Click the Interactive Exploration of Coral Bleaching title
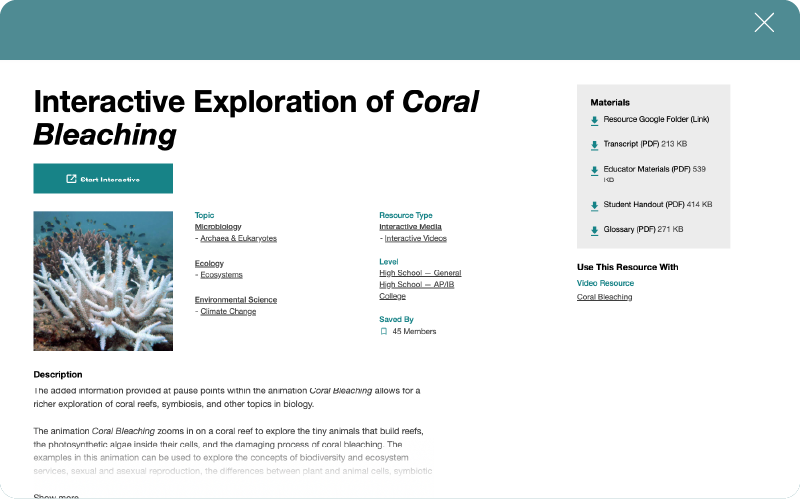 coord(256,118)
